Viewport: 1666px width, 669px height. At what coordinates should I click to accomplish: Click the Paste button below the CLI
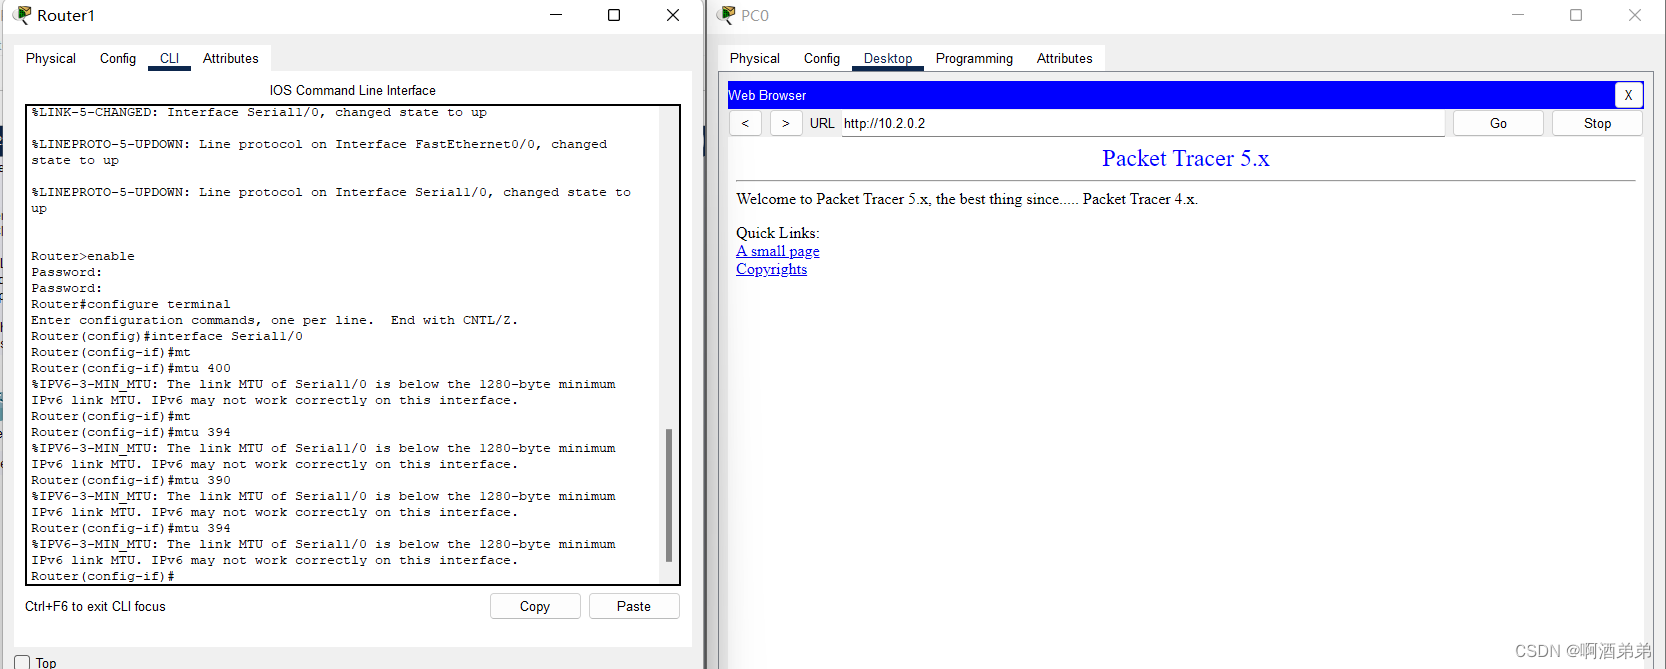tap(634, 606)
